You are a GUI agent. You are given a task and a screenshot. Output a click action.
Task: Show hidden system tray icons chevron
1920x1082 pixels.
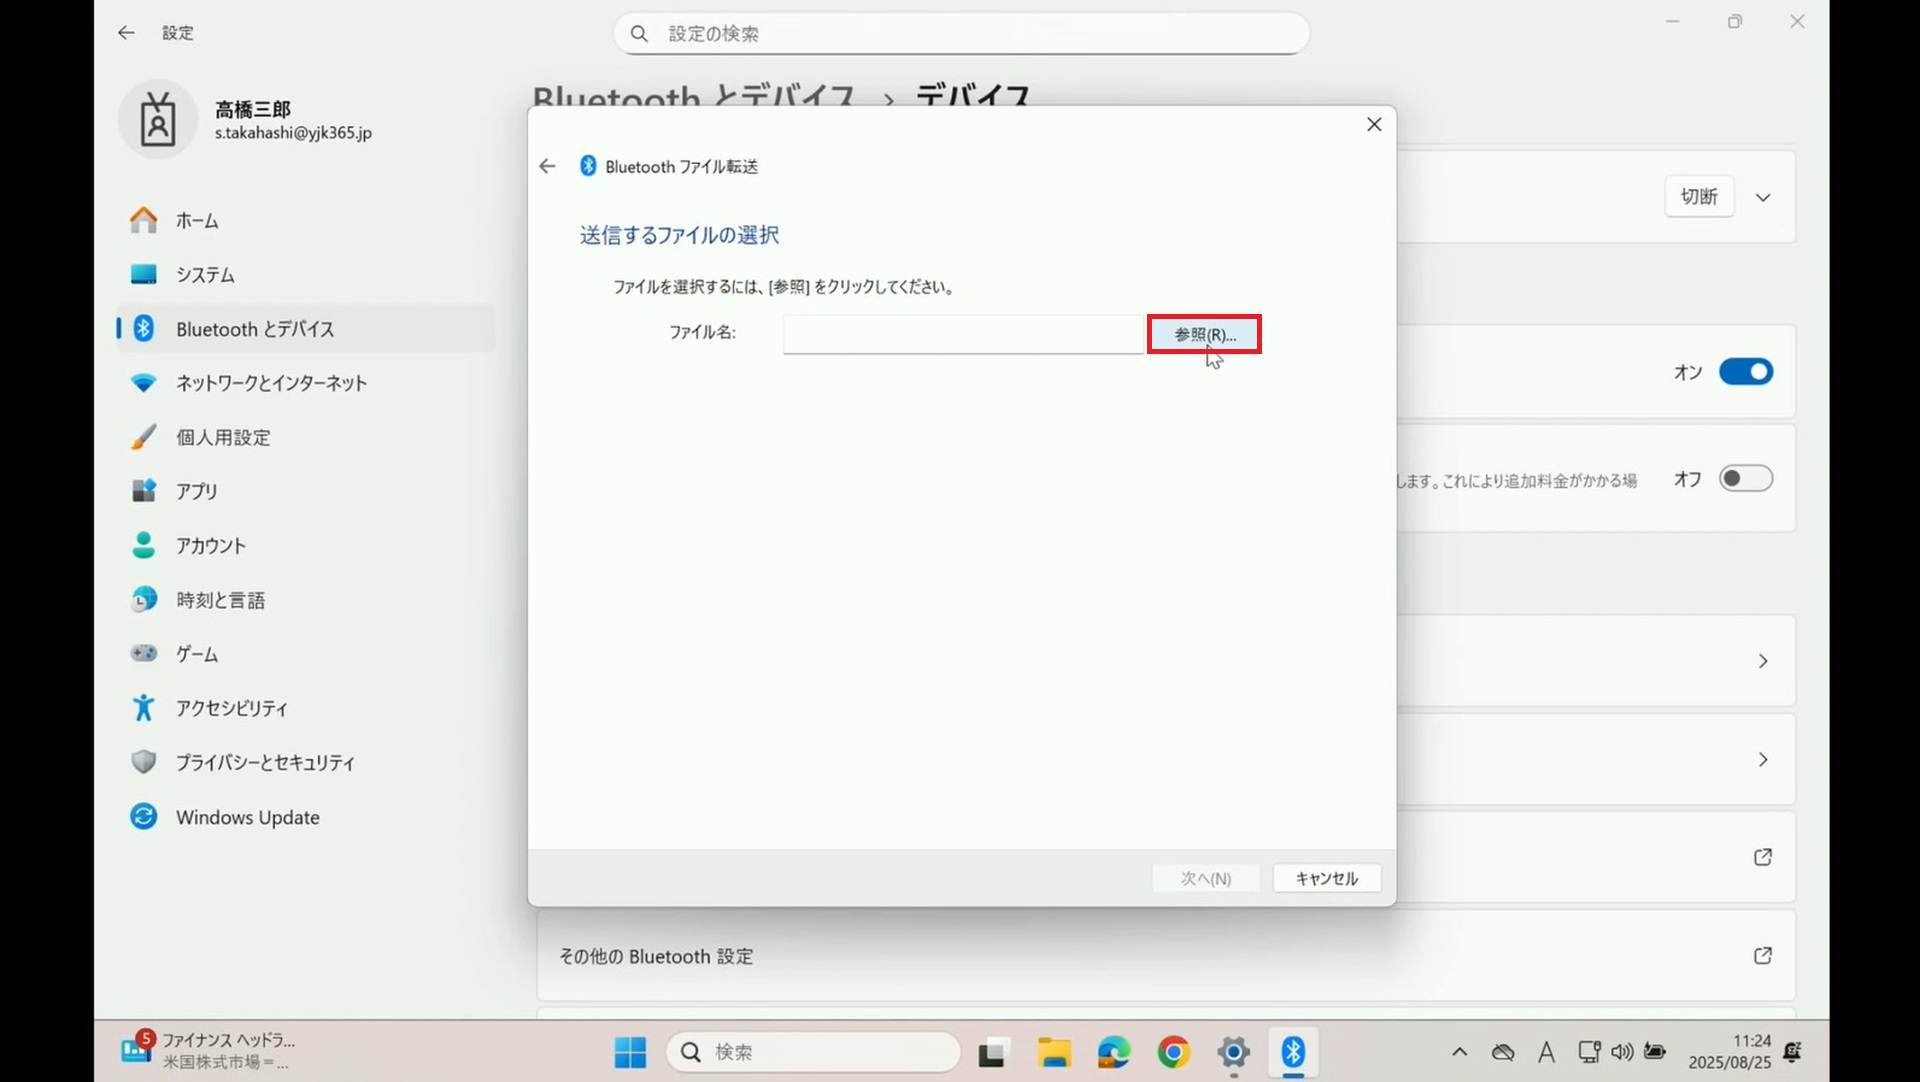coord(1459,1052)
